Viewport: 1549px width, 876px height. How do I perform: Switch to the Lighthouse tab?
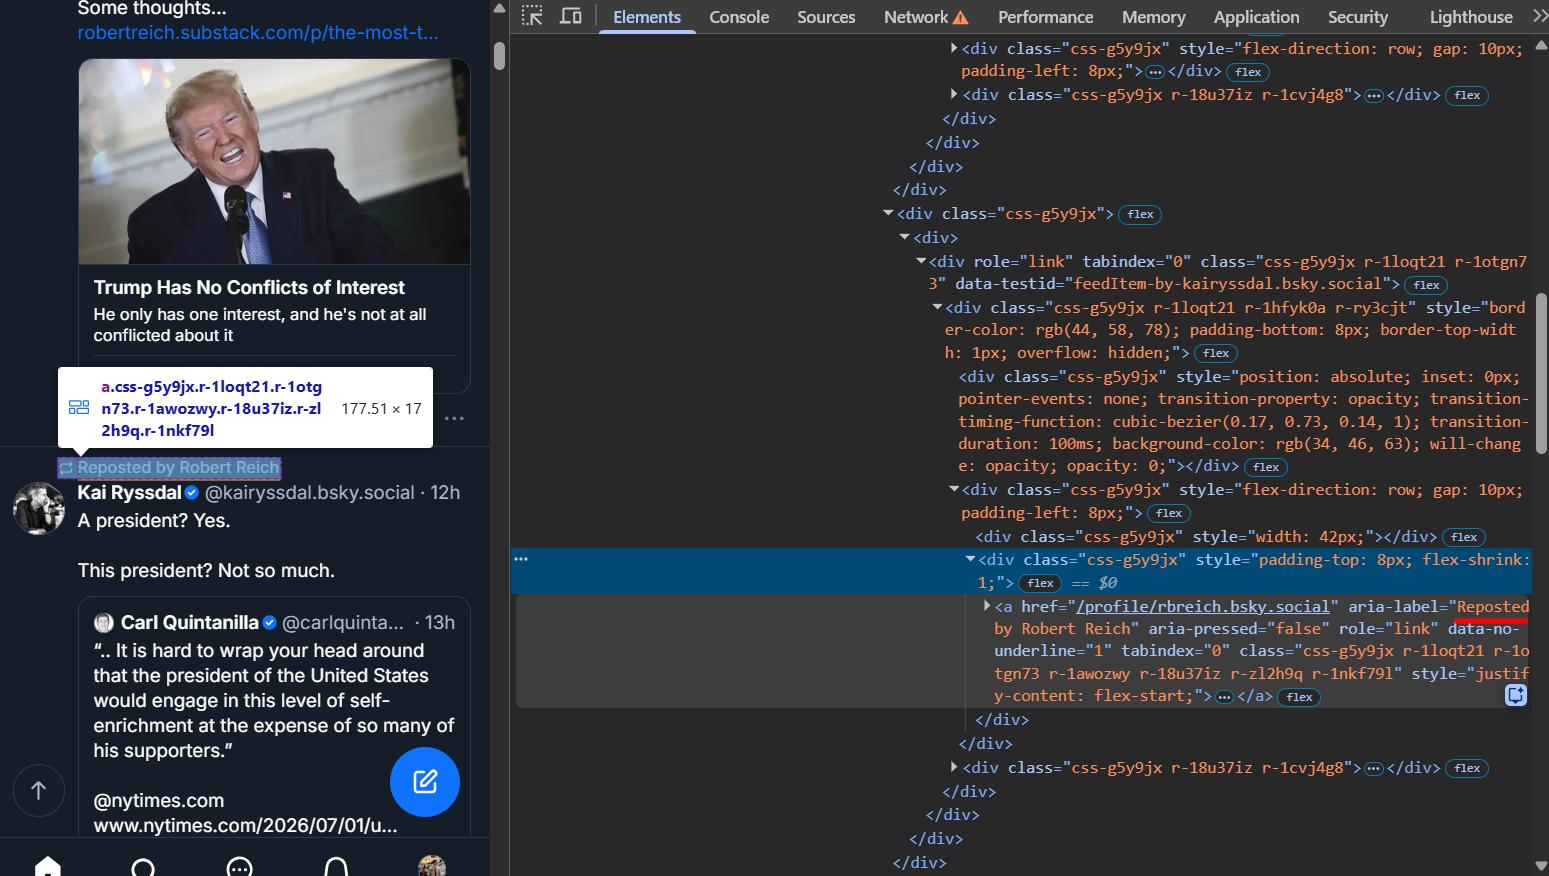tap(1471, 17)
